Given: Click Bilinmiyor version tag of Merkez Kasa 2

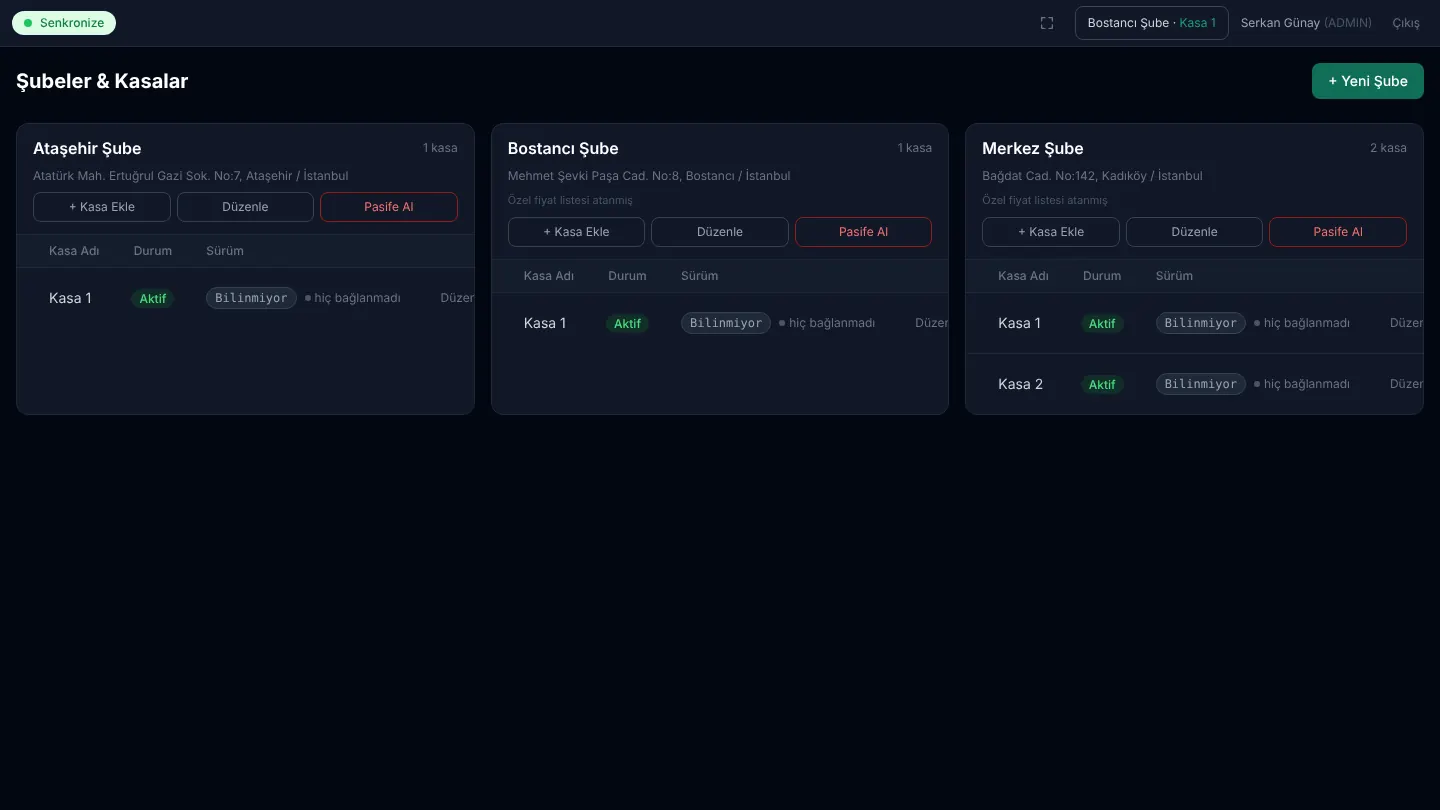Looking at the screenshot, I should [1200, 384].
